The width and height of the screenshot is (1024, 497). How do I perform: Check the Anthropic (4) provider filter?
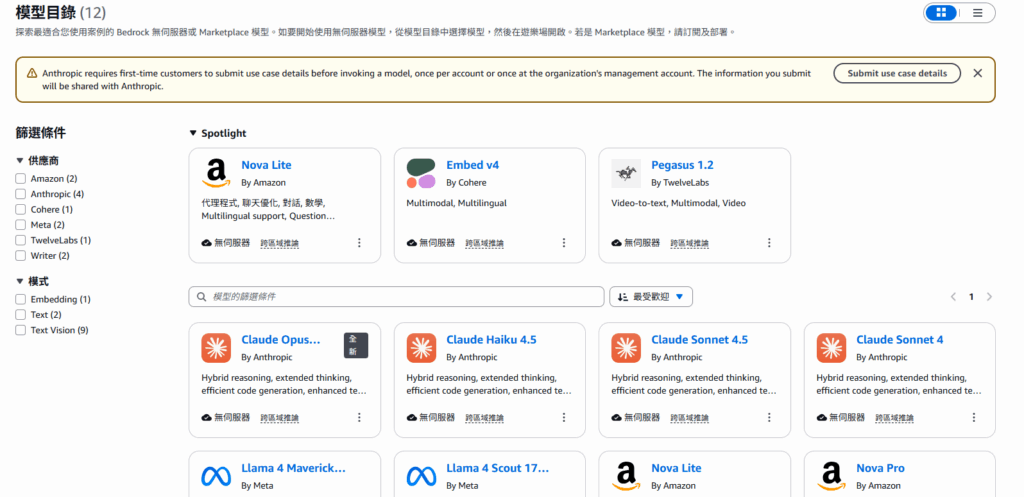point(21,194)
